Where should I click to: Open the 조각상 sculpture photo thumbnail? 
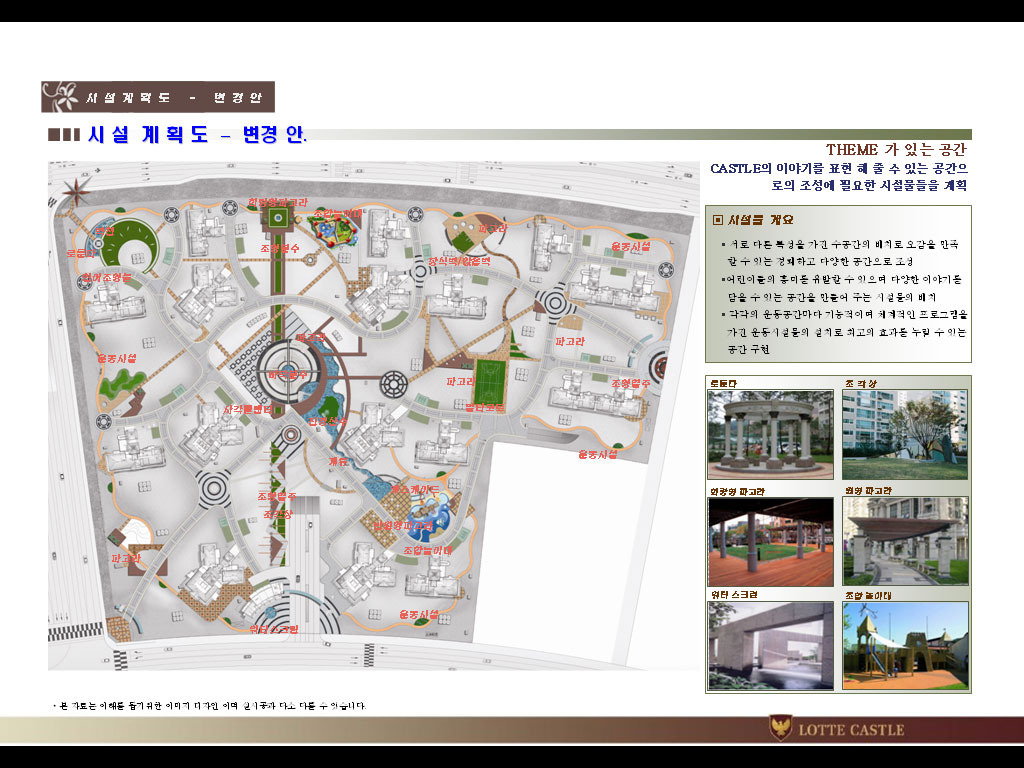904,434
